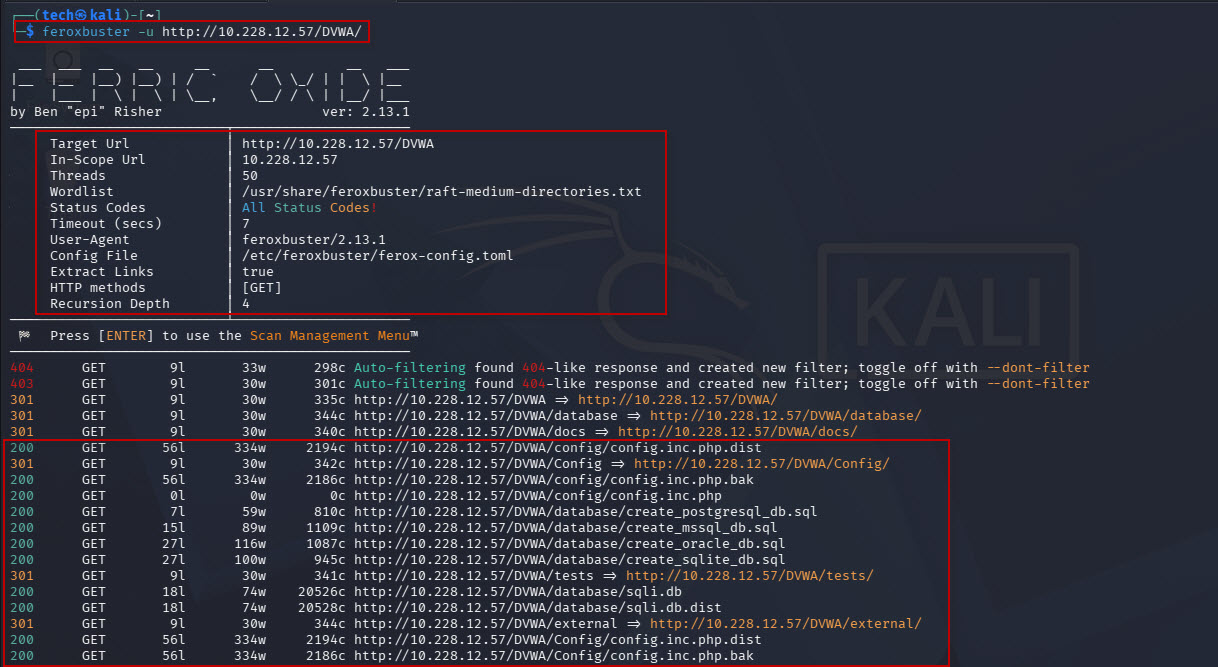Viewport: 1218px width, 667px height.
Task: Click the [ENTER] key hint text
Action: 126,336
